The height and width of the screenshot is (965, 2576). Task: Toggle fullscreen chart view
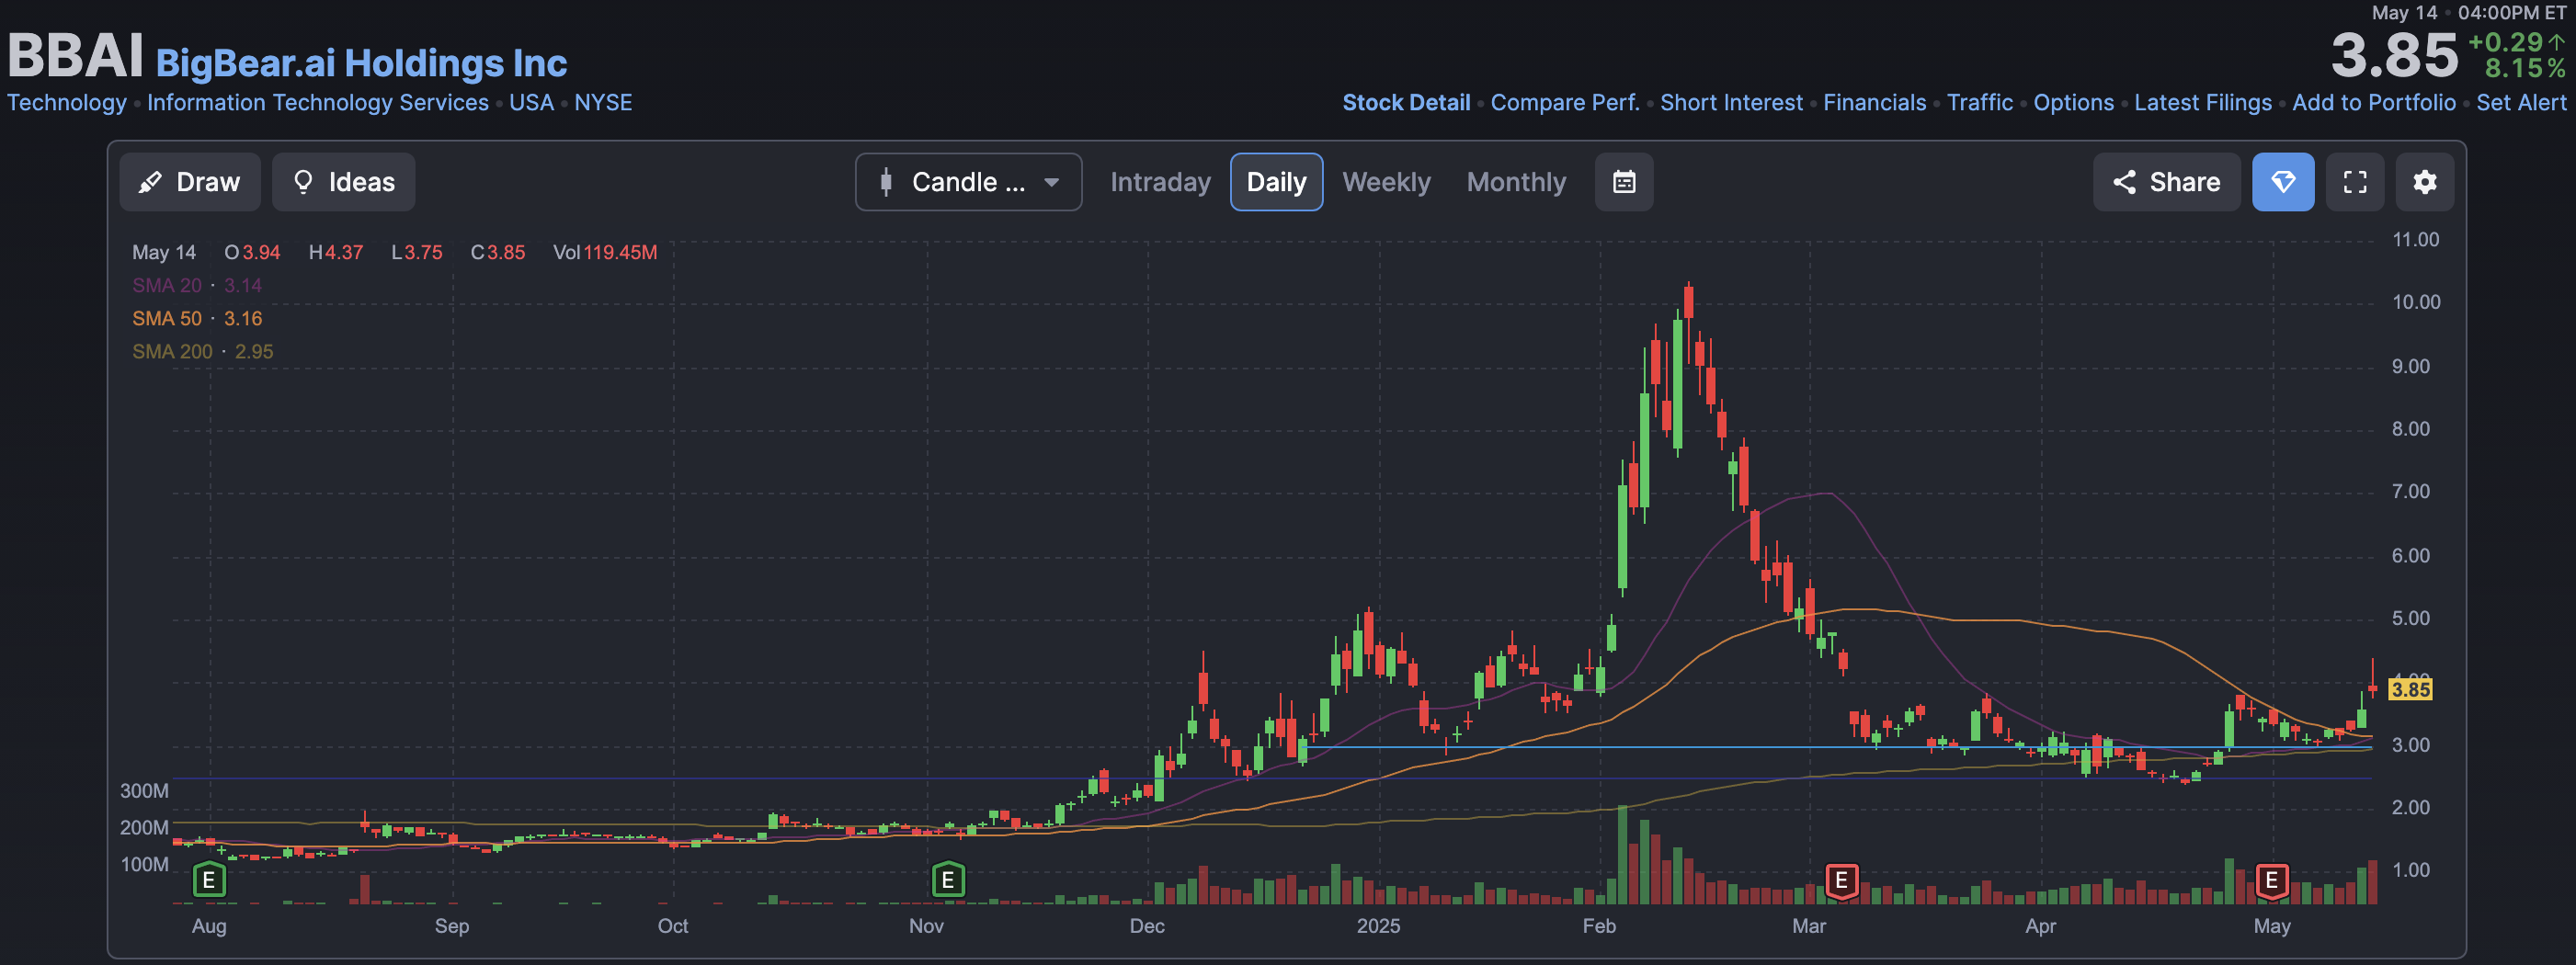pyautogui.click(x=2355, y=182)
